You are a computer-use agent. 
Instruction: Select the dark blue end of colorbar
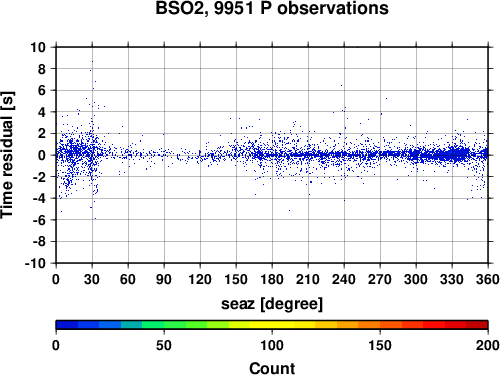[67, 325]
